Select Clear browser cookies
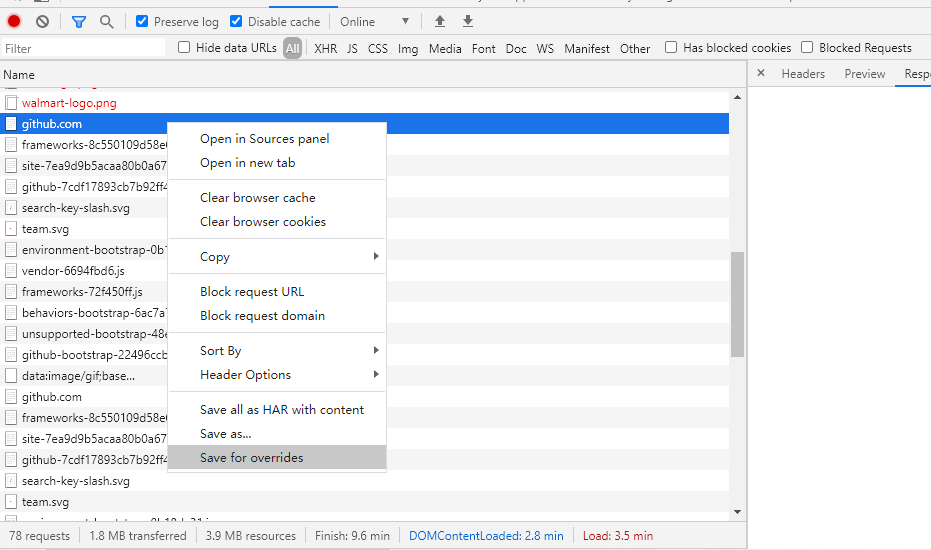The height and width of the screenshot is (550, 931). pos(277,222)
